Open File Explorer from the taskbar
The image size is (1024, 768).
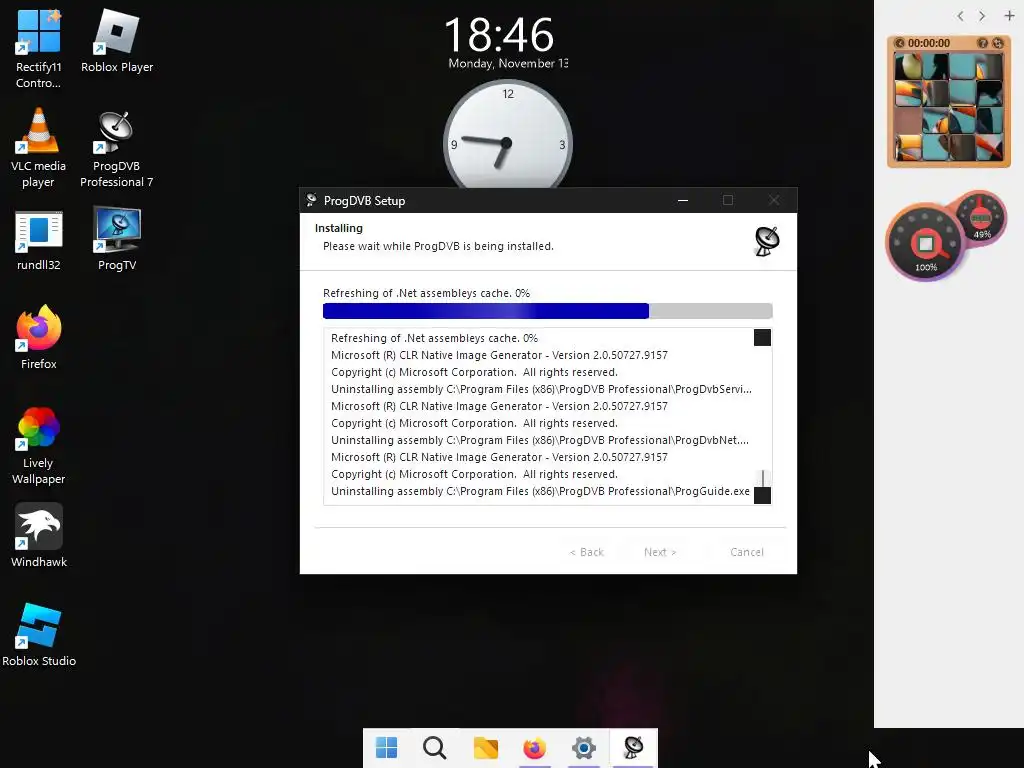[485, 748]
